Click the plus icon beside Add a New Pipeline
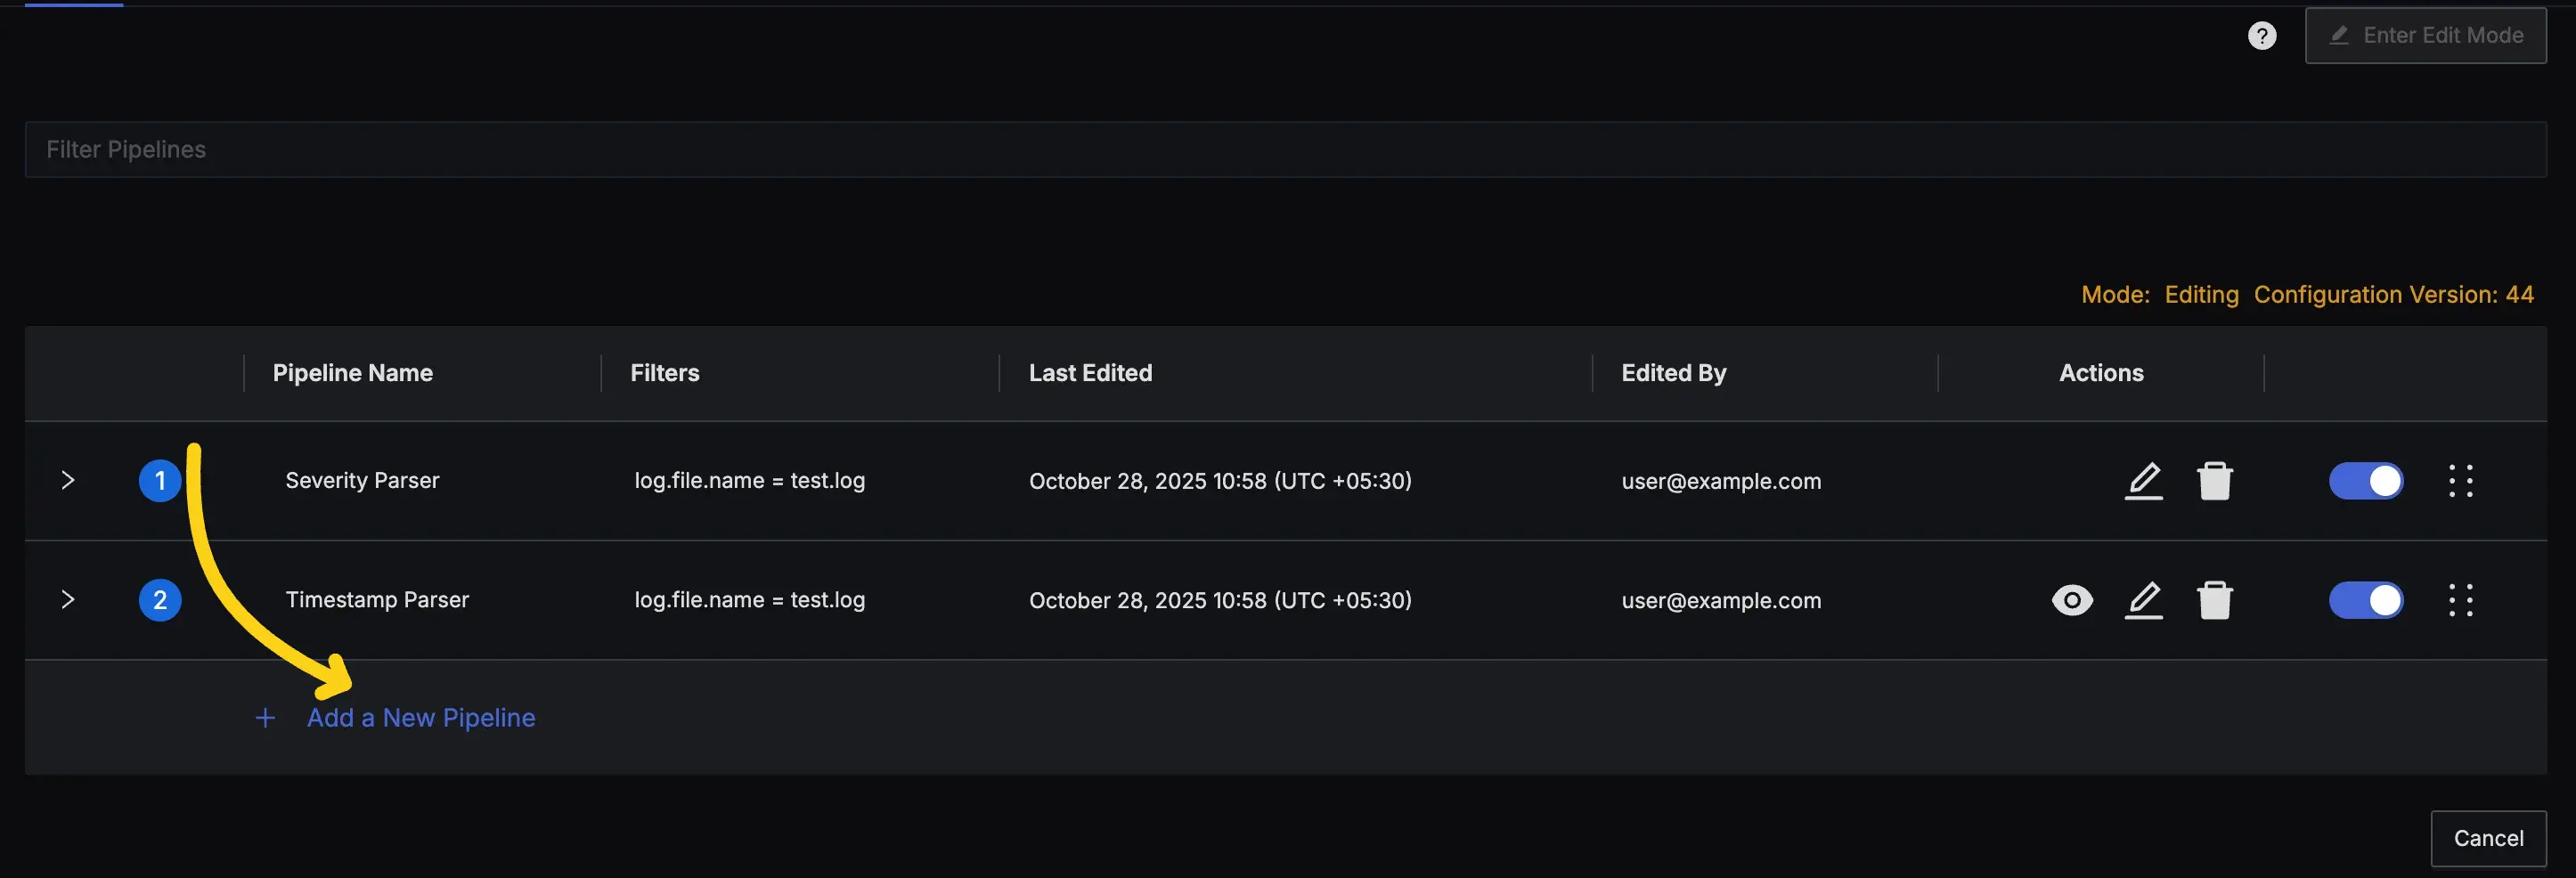The image size is (2576, 878). tap(264, 717)
